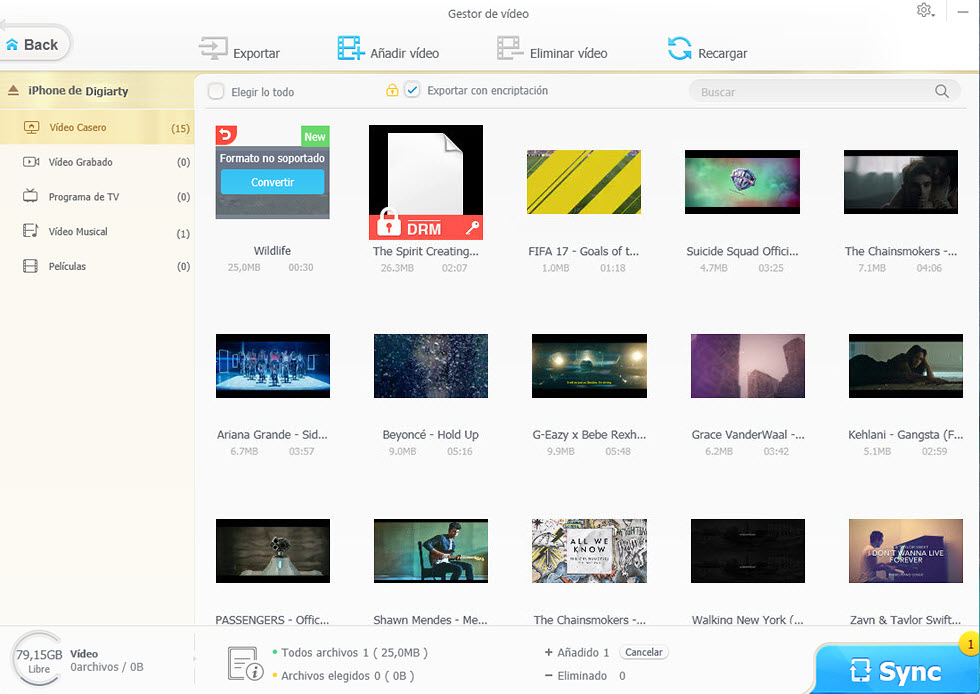Select the Shawn Mendes video thumbnail

431,551
